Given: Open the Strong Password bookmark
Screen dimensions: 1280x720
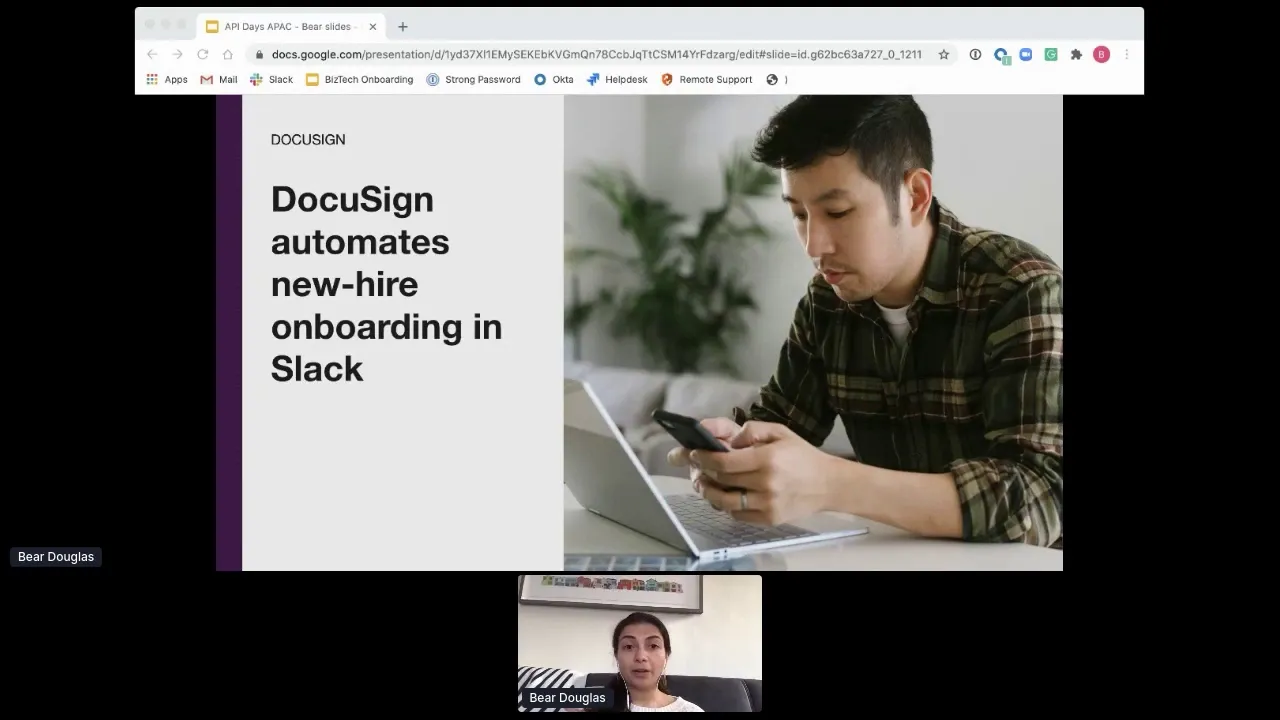Looking at the screenshot, I should (x=473, y=80).
